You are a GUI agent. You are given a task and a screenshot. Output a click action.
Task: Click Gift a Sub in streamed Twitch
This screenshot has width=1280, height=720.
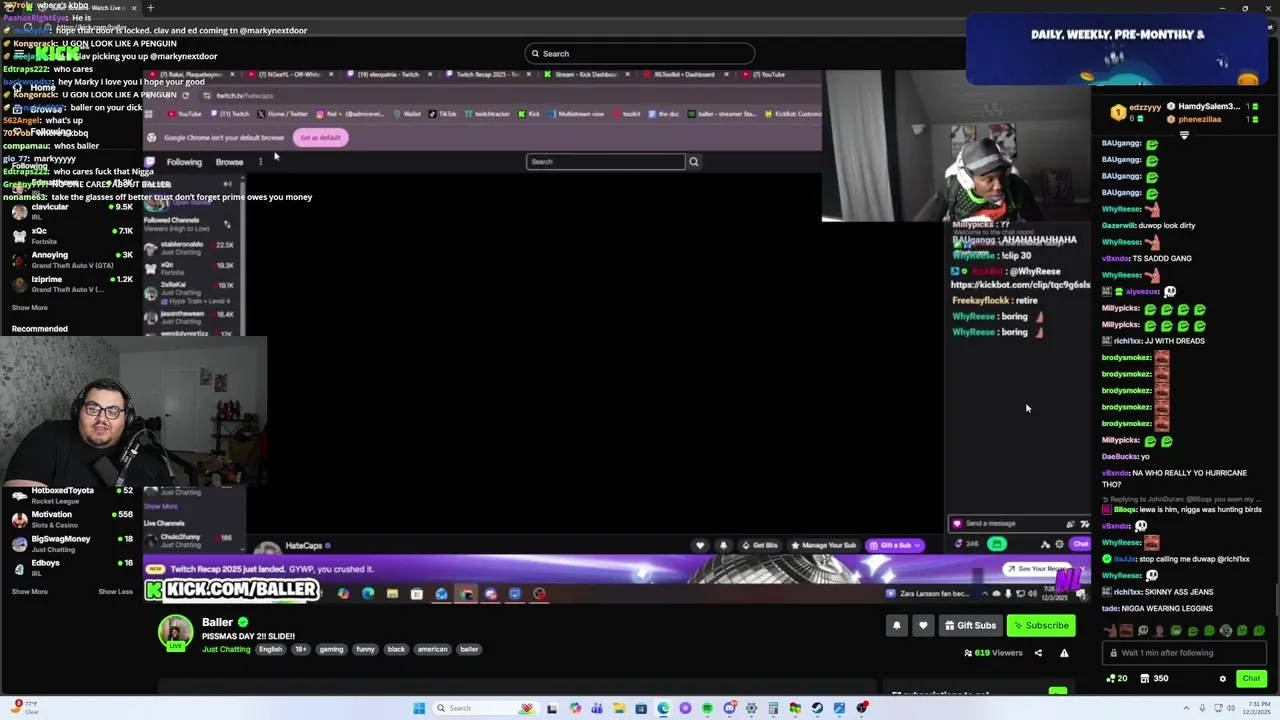pyautogui.click(x=895, y=545)
